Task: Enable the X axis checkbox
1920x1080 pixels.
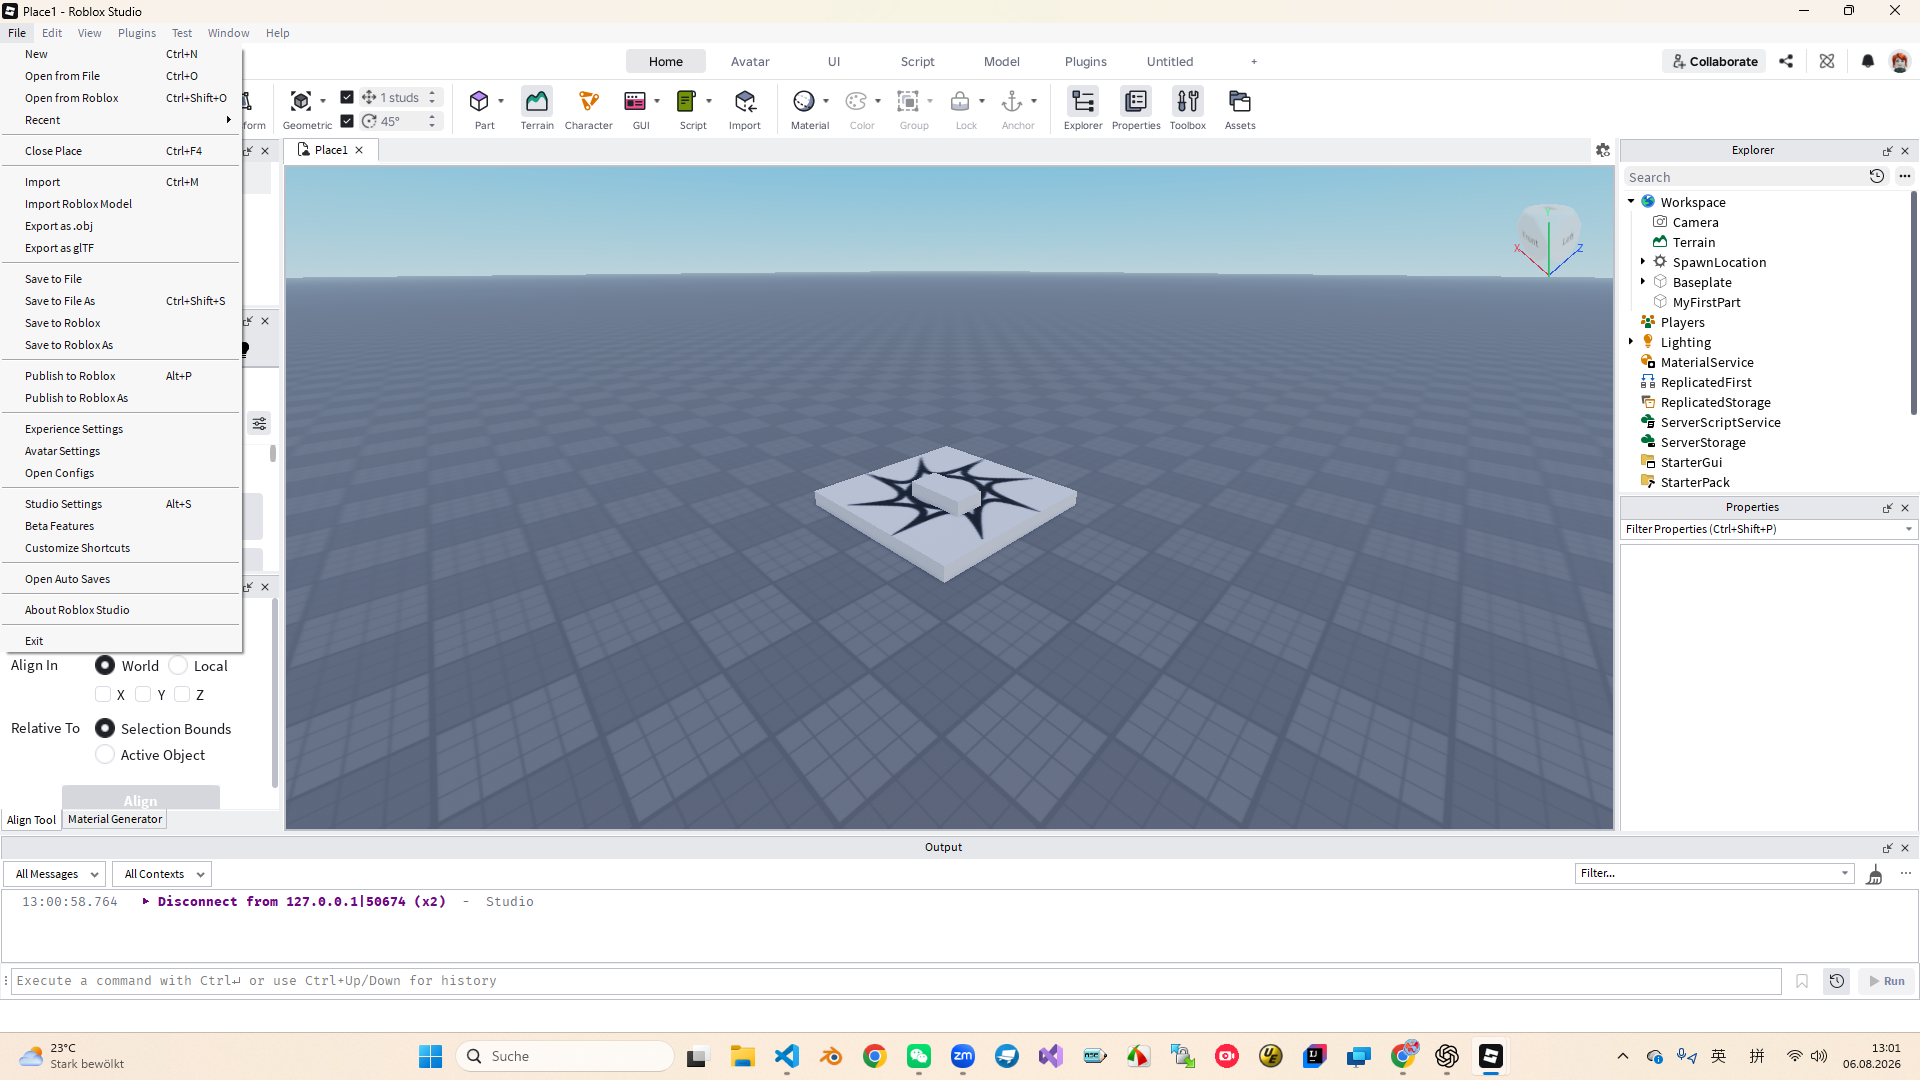Action: click(103, 694)
